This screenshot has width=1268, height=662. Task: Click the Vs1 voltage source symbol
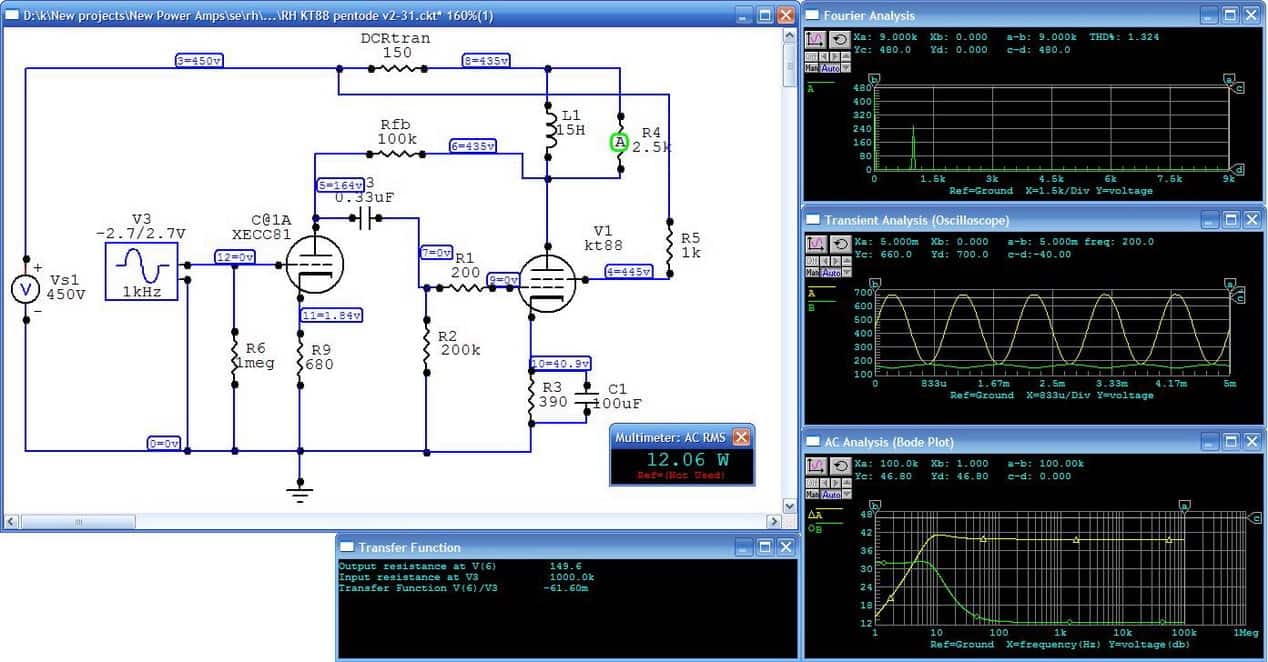click(x=25, y=289)
